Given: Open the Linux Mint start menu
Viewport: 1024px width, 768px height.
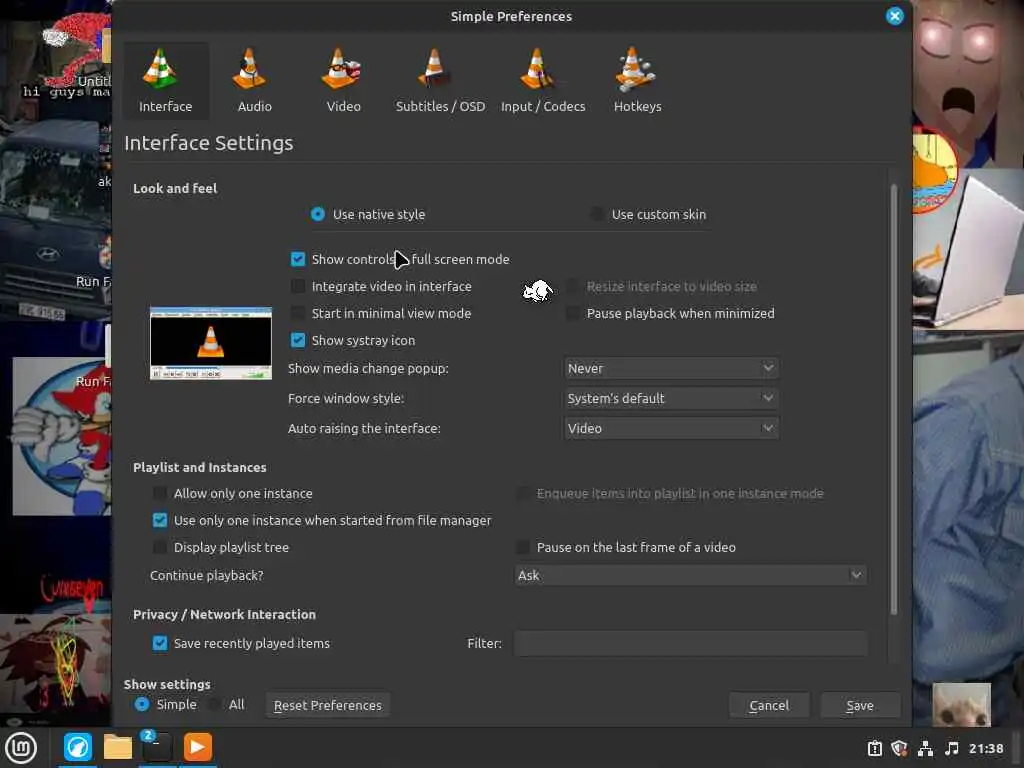Looking at the screenshot, I should (x=21, y=747).
